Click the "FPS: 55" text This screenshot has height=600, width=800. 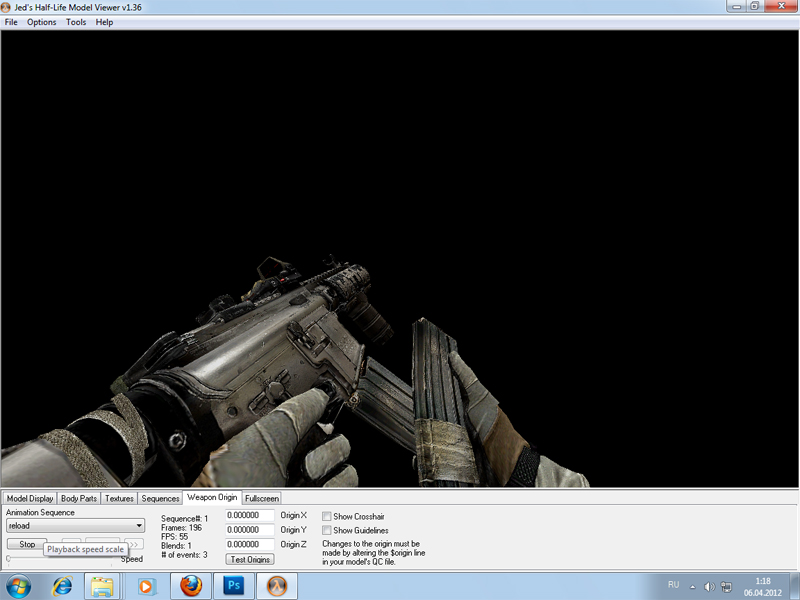click(174, 537)
